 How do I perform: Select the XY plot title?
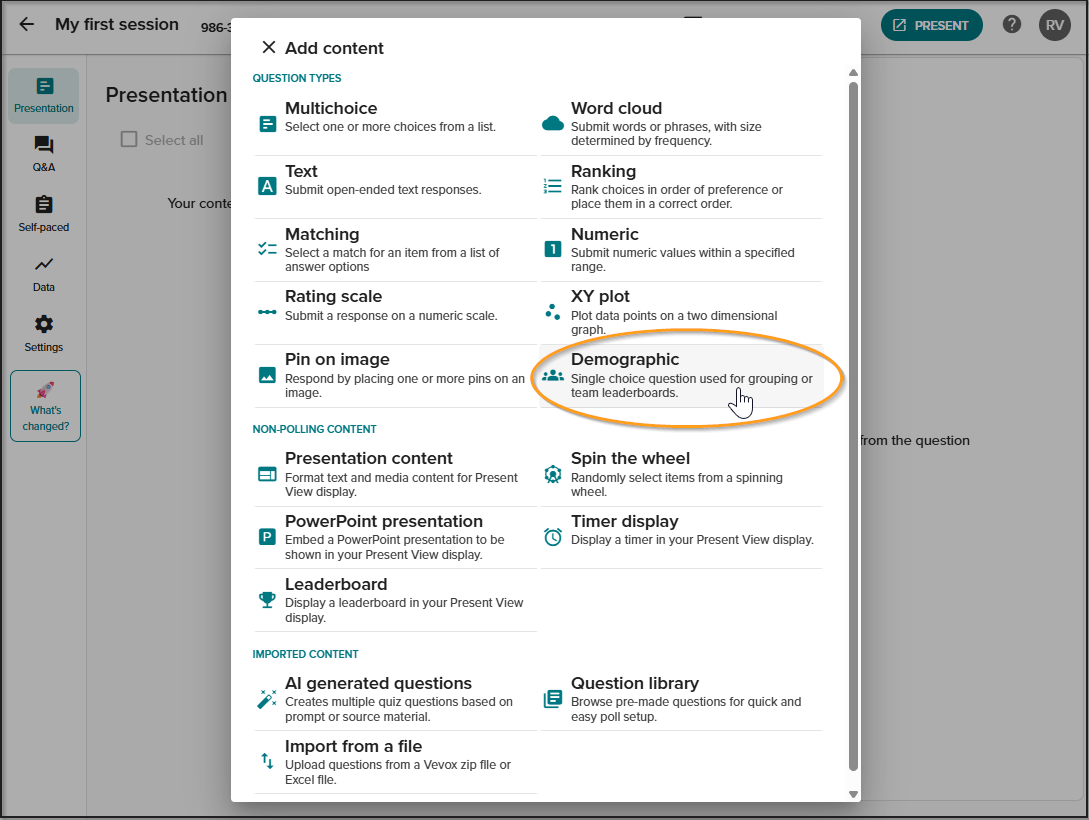[x=600, y=296]
